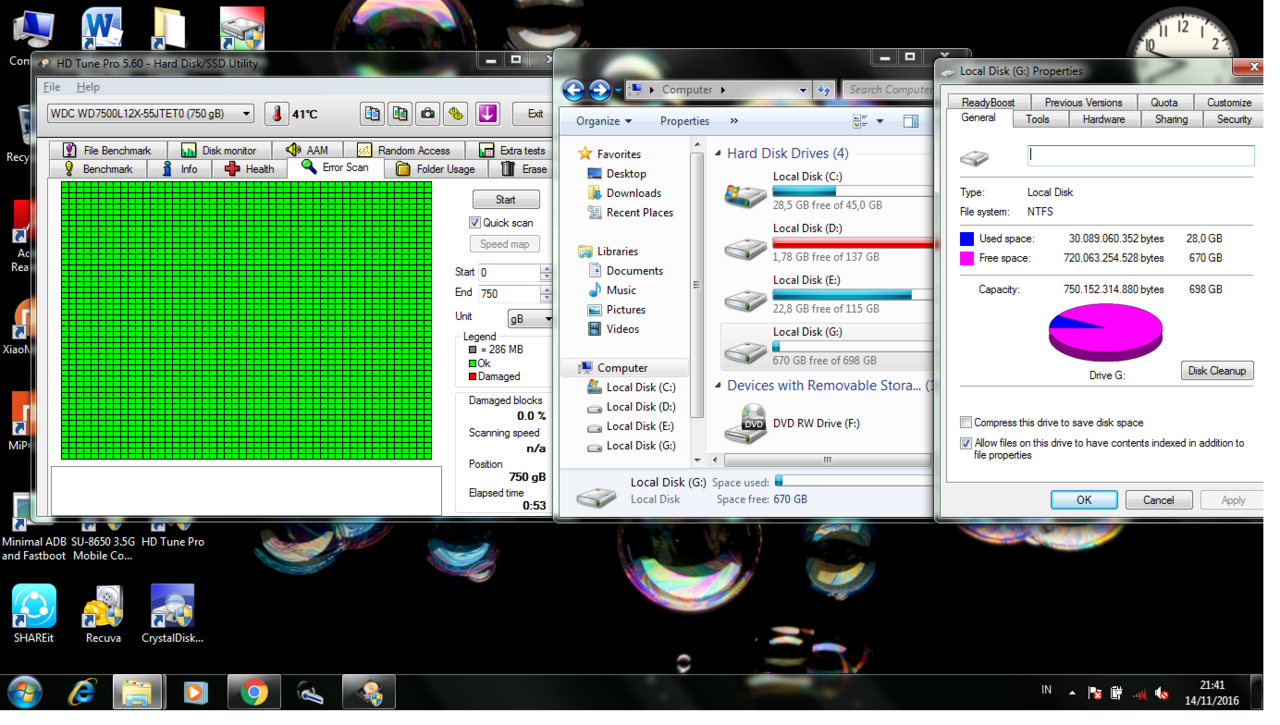Image resolution: width=1280 pixels, height=725 pixels.
Task: Switch to the Benchmark tab
Action: 97,169
